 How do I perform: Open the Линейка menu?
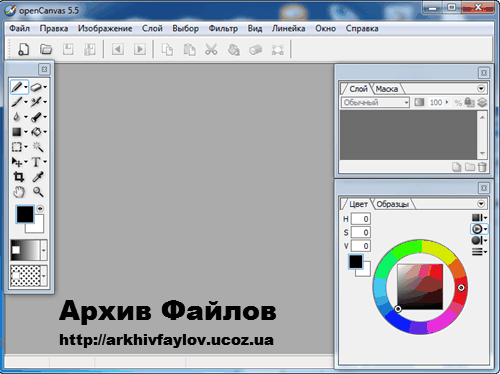tap(288, 29)
